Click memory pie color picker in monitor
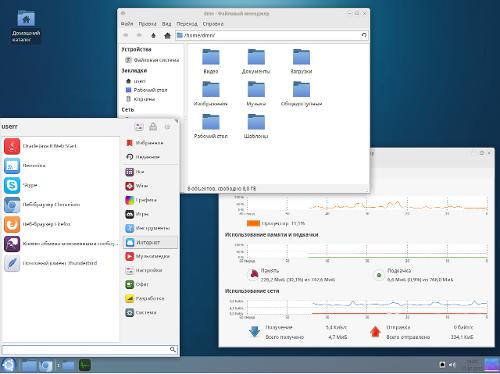 click(254, 274)
